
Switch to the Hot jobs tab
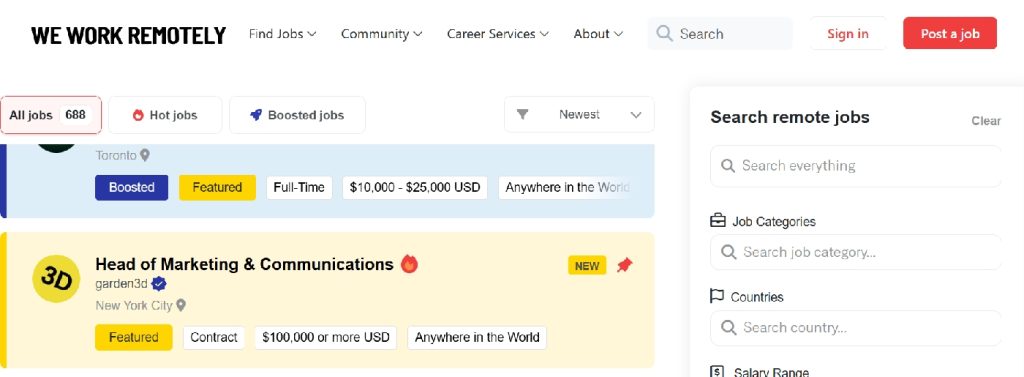pyautogui.click(x=165, y=115)
